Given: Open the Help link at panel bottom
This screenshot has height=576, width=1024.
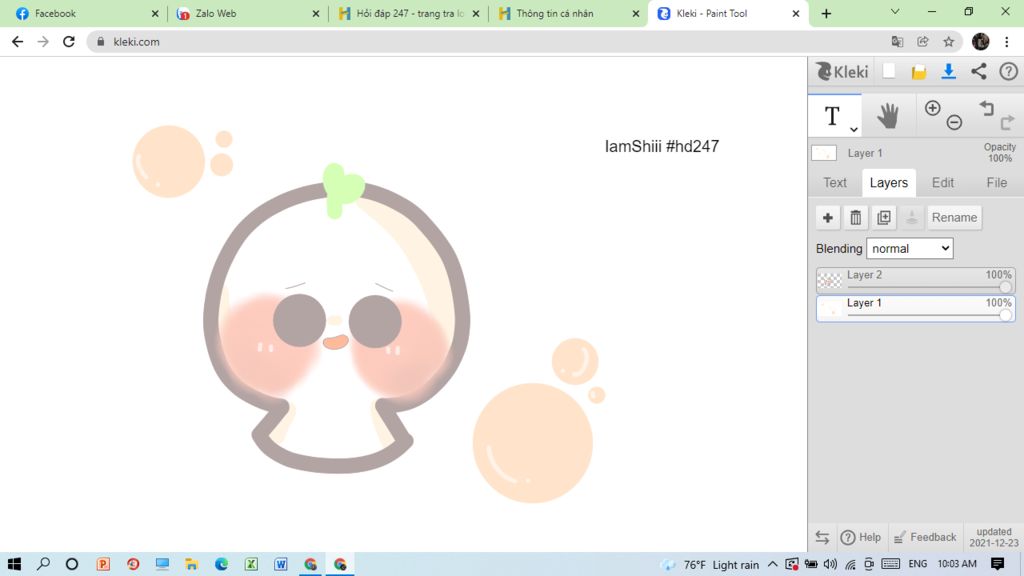Looking at the screenshot, I should point(861,537).
